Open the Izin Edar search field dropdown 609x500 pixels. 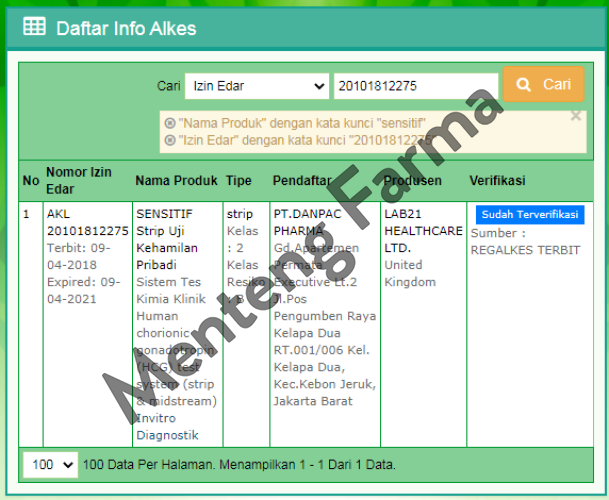pyautogui.click(x=257, y=86)
